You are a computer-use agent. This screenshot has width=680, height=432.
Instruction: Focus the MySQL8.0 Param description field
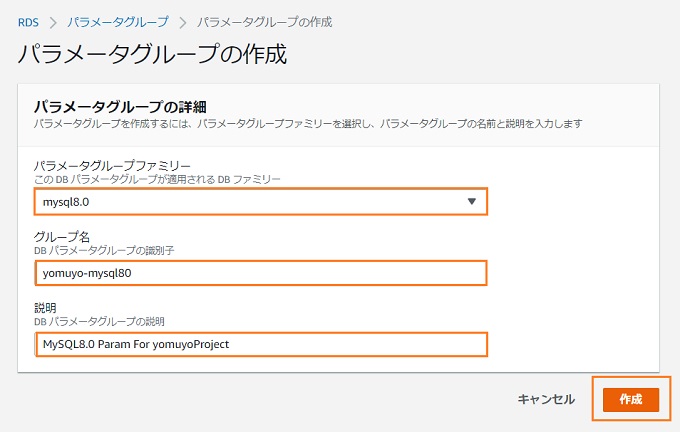pyautogui.click(x=261, y=344)
